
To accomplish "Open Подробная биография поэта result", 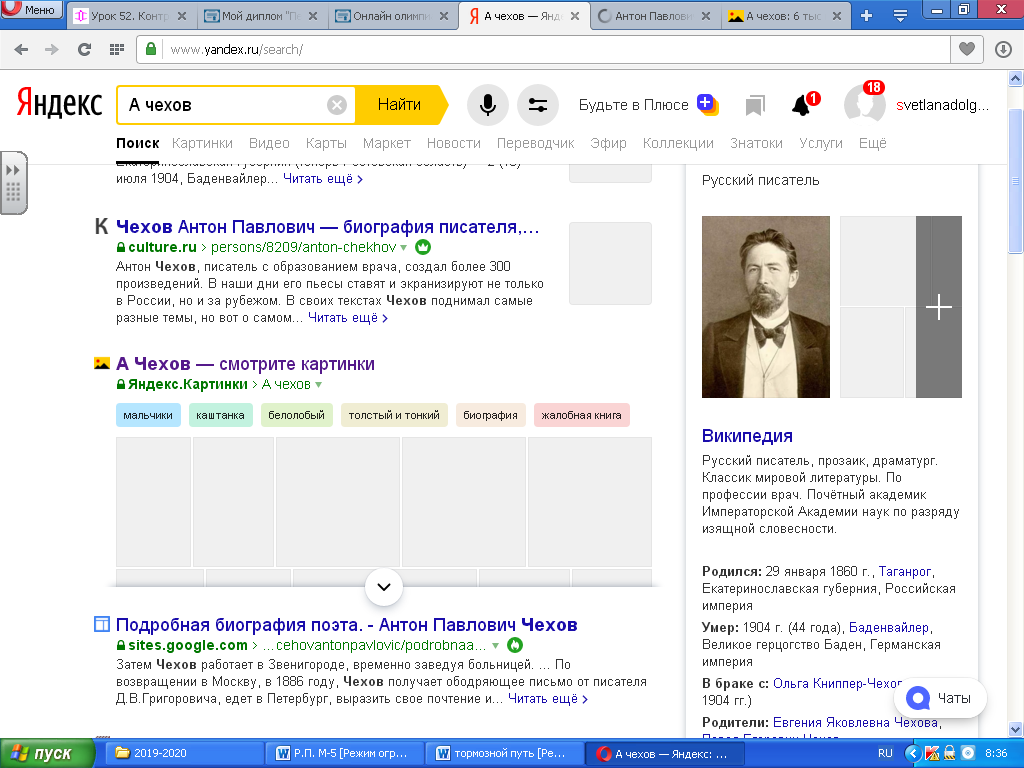I will (x=347, y=625).
